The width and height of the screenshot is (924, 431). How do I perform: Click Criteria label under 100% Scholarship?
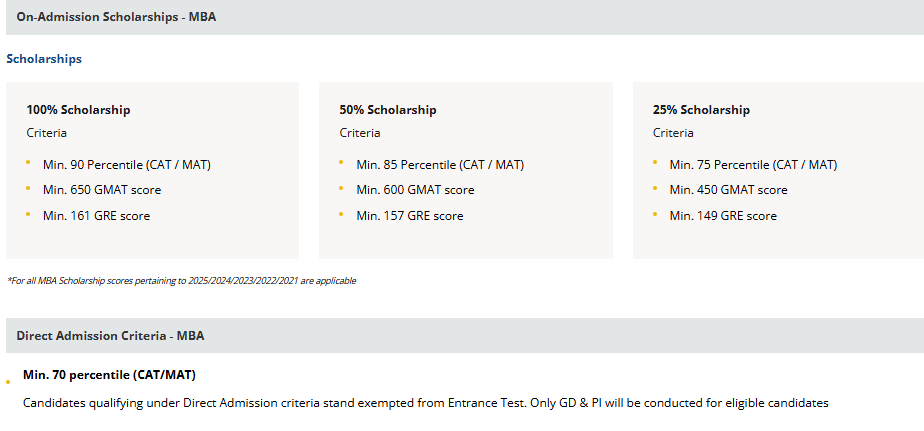click(x=46, y=133)
